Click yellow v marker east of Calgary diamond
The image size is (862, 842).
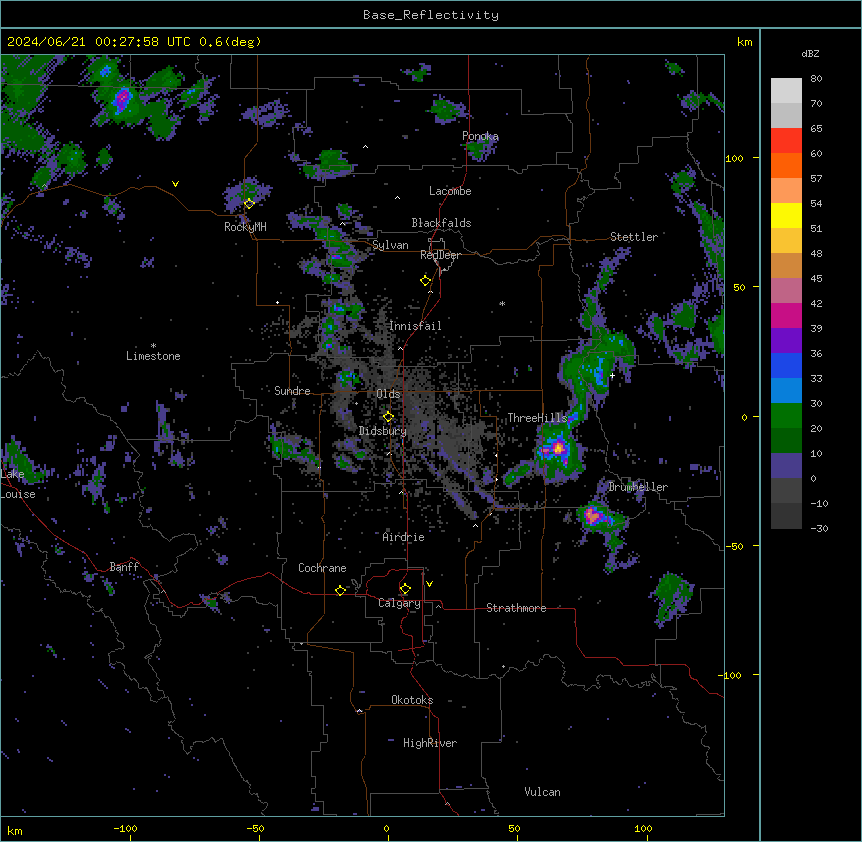click(429, 584)
